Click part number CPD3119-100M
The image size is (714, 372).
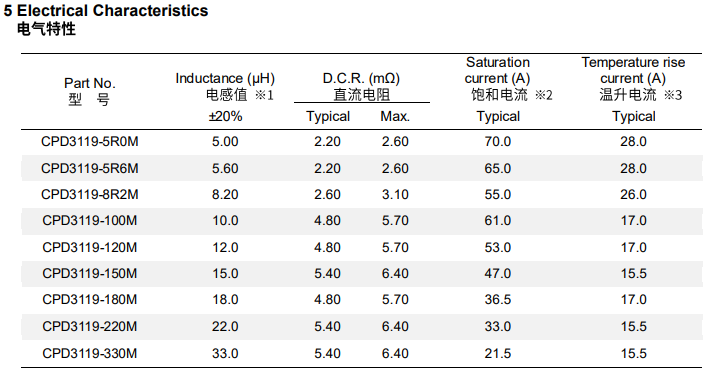pyautogui.click(x=90, y=221)
